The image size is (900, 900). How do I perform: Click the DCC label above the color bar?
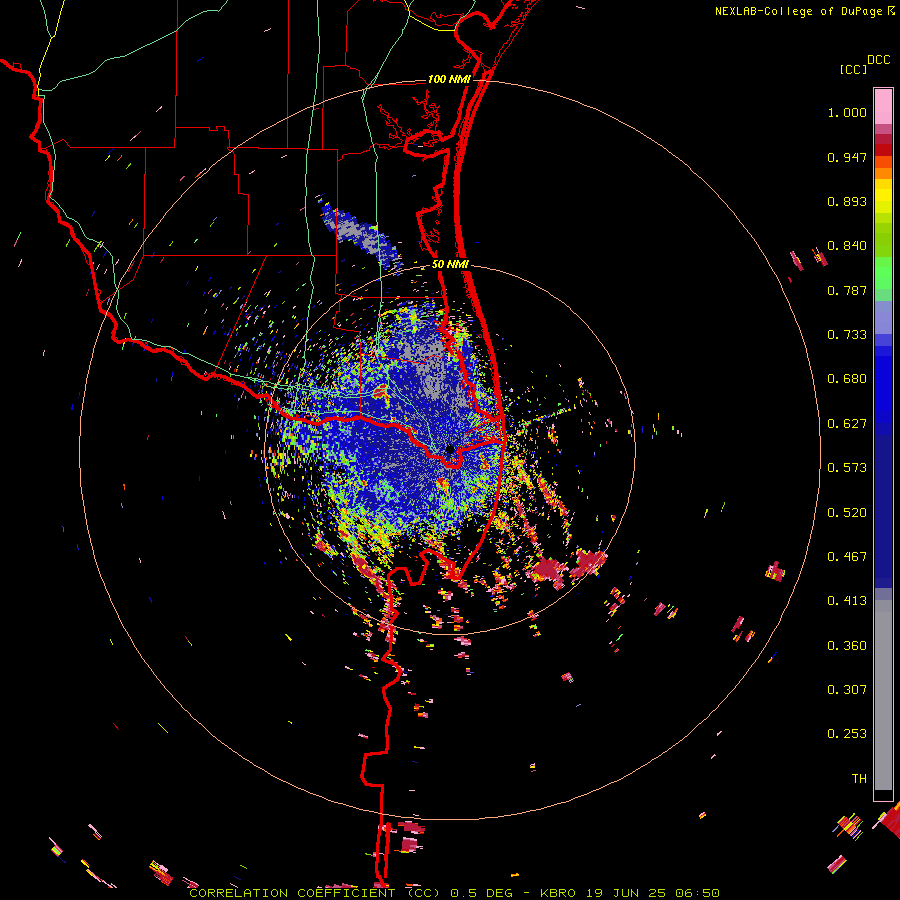tap(879, 60)
